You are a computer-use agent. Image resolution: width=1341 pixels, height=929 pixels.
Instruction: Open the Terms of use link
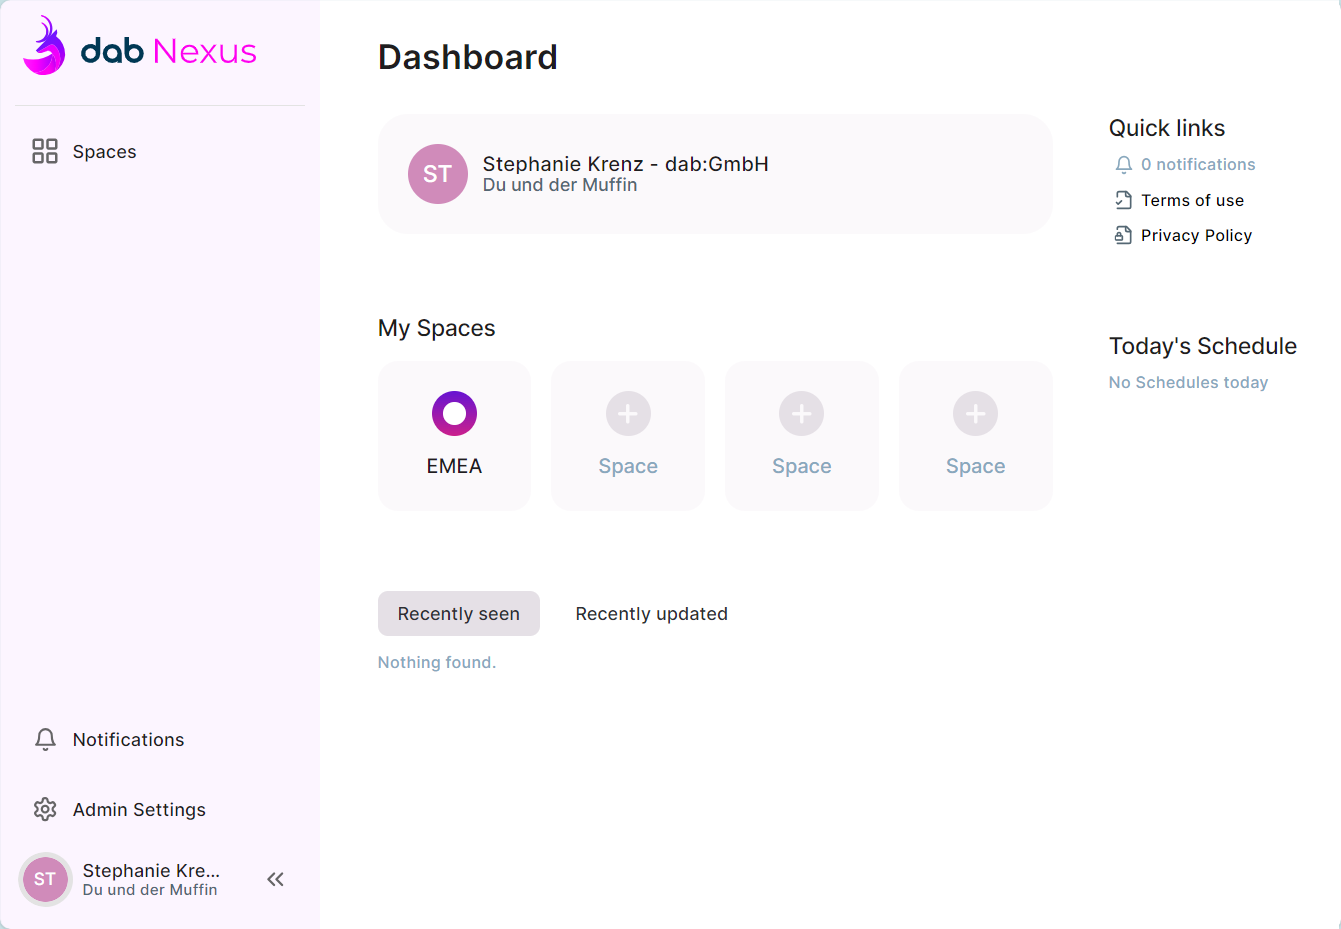pos(1192,200)
